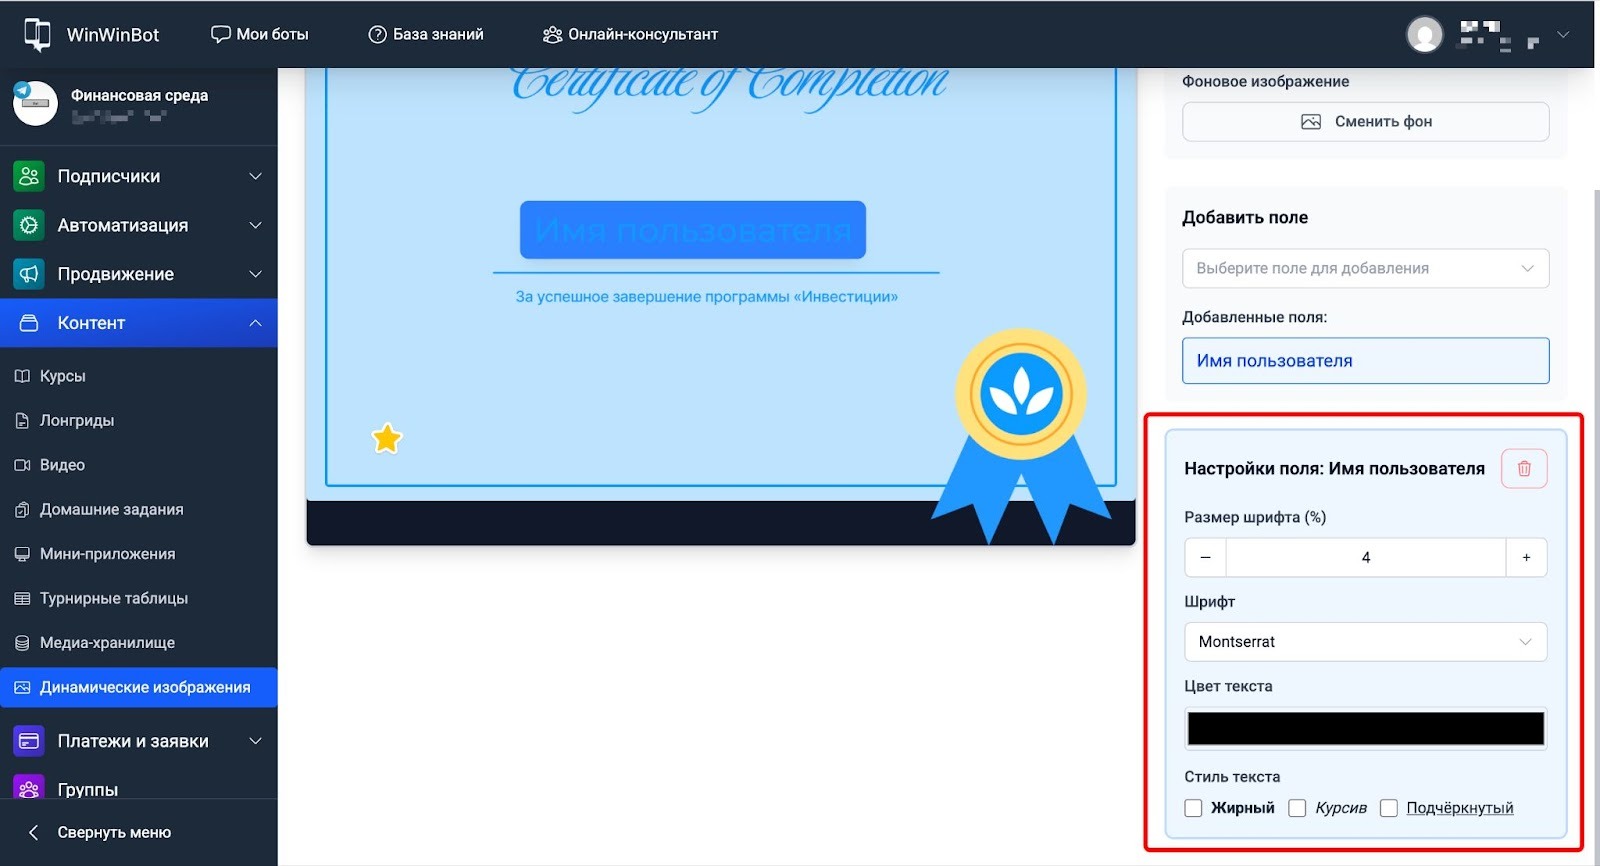Toggle the Курсив italic checkbox
The height and width of the screenshot is (866, 1600).
click(x=1297, y=808)
